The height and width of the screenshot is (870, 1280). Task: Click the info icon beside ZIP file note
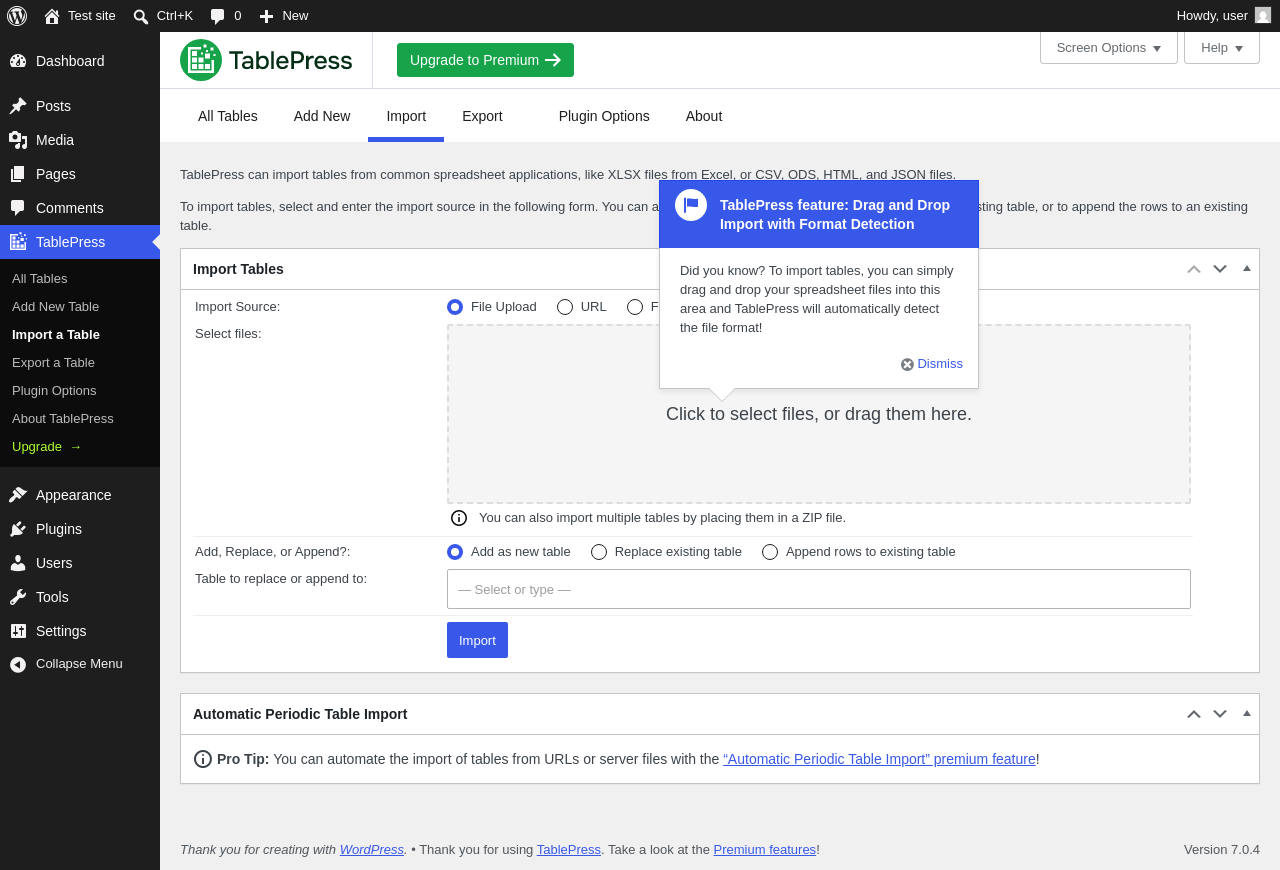tap(459, 518)
